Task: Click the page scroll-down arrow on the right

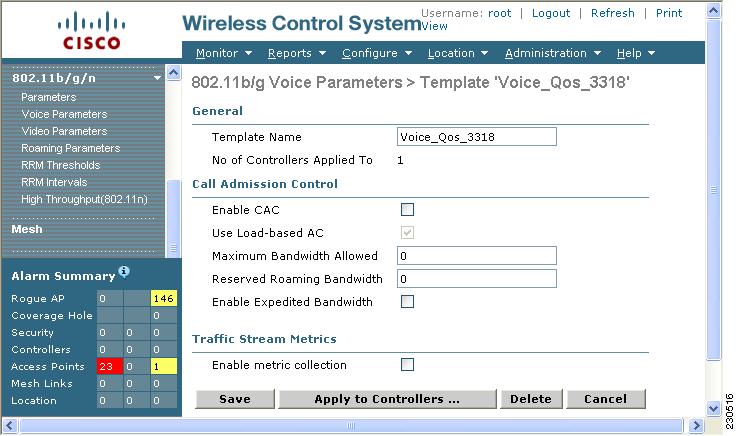Action: tap(713, 408)
